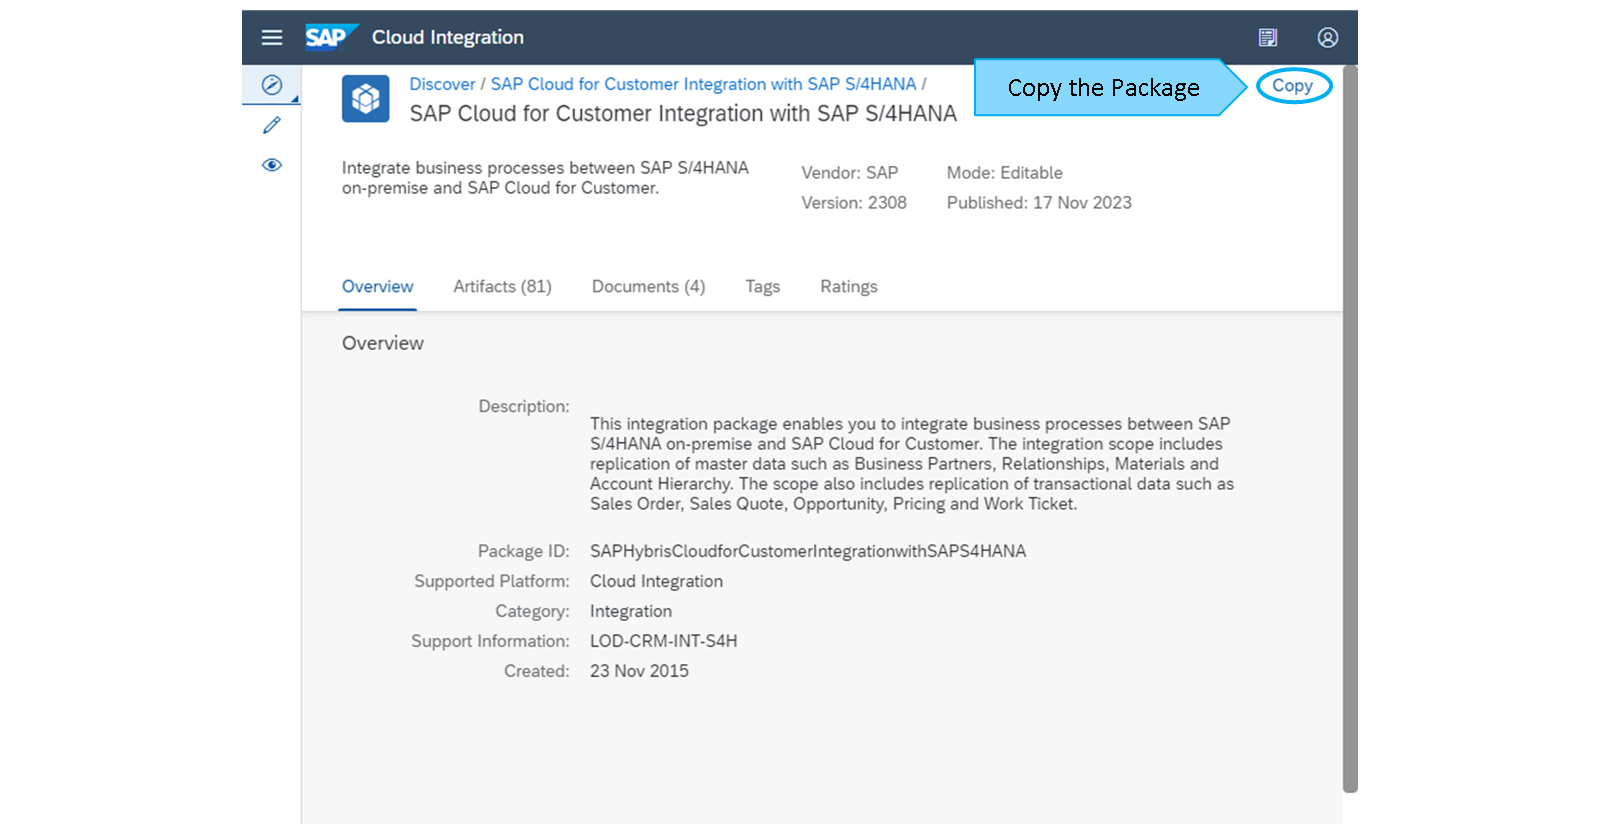Click the Supported Platform value Cloud Integration
The width and height of the screenshot is (1600, 834).
656,582
